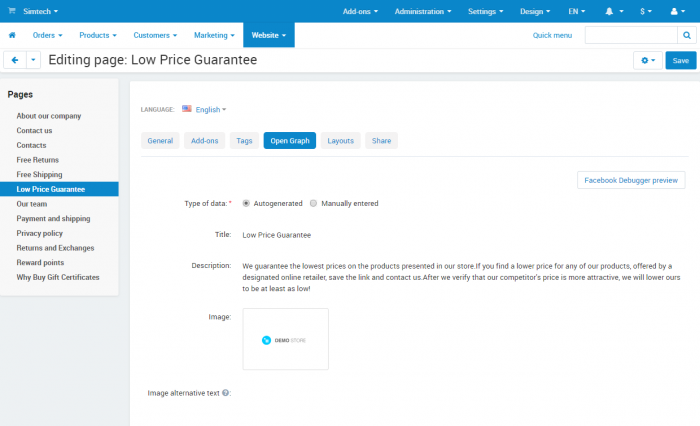Switch to the Layouts tab

point(341,141)
